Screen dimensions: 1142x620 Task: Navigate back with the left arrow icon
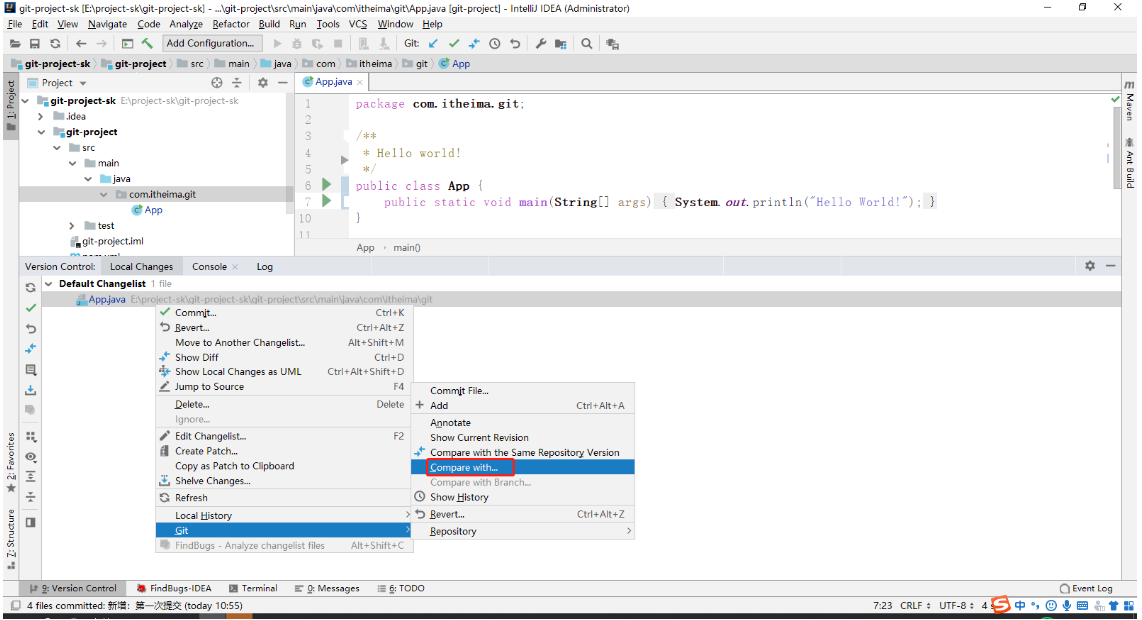[81, 44]
